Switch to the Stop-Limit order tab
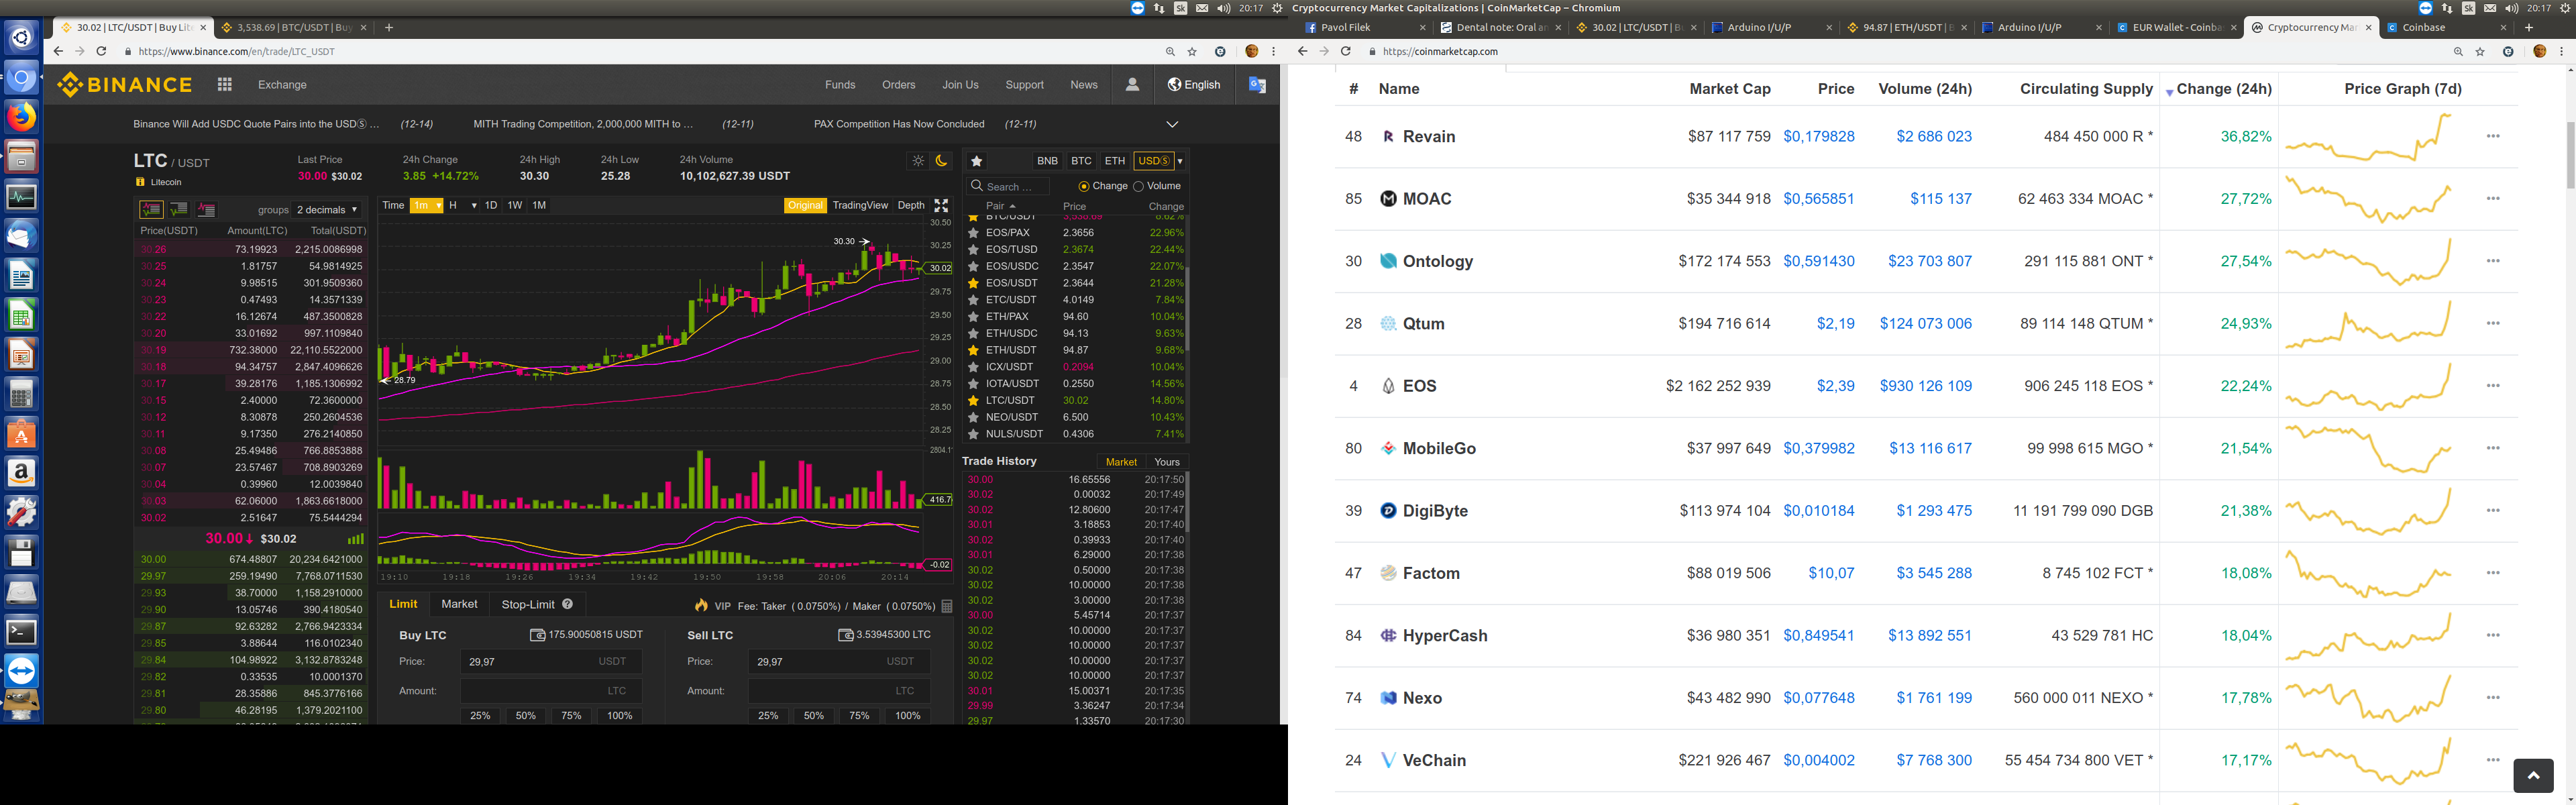The image size is (2576, 805). (528, 604)
